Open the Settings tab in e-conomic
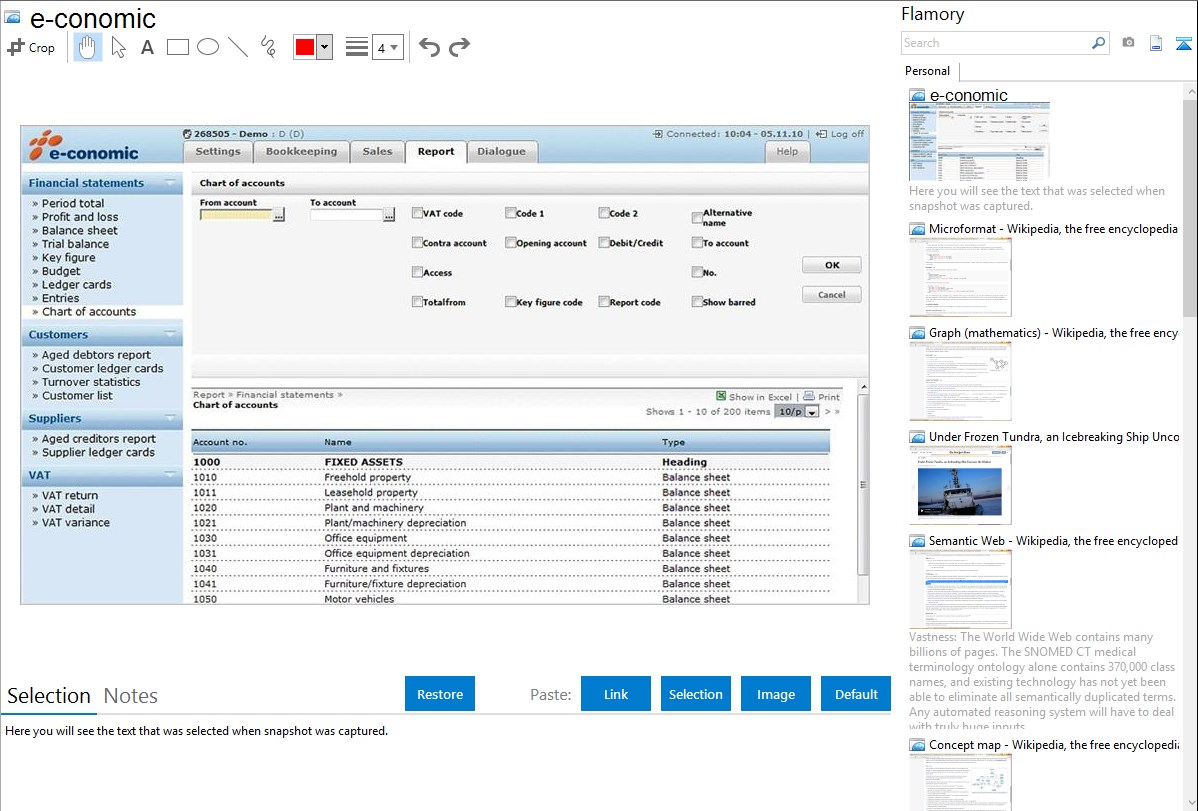The height and width of the screenshot is (811, 1198). [x=218, y=151]
